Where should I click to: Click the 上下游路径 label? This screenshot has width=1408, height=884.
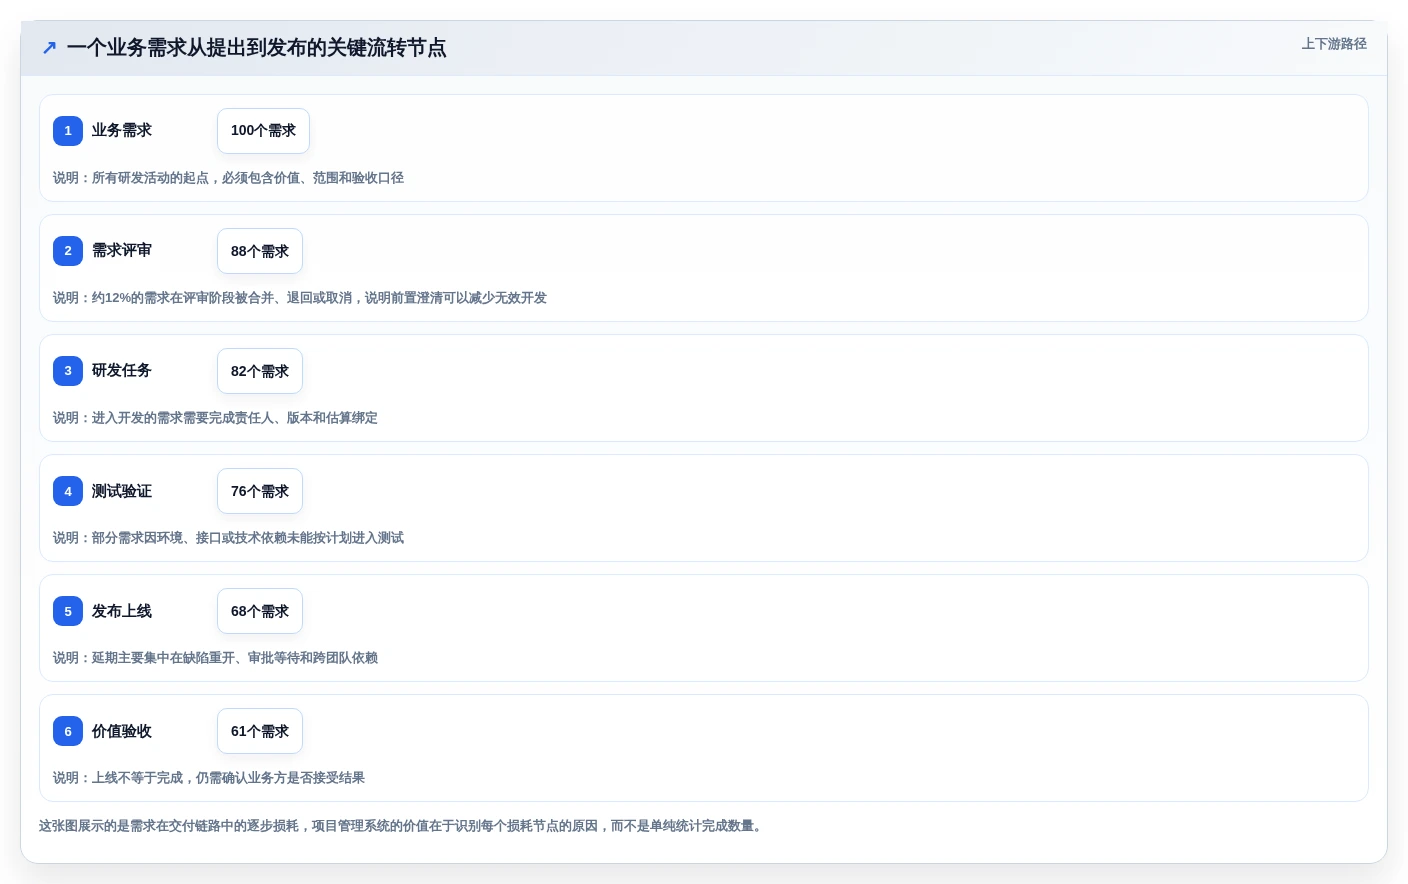tap(1334, 44)
